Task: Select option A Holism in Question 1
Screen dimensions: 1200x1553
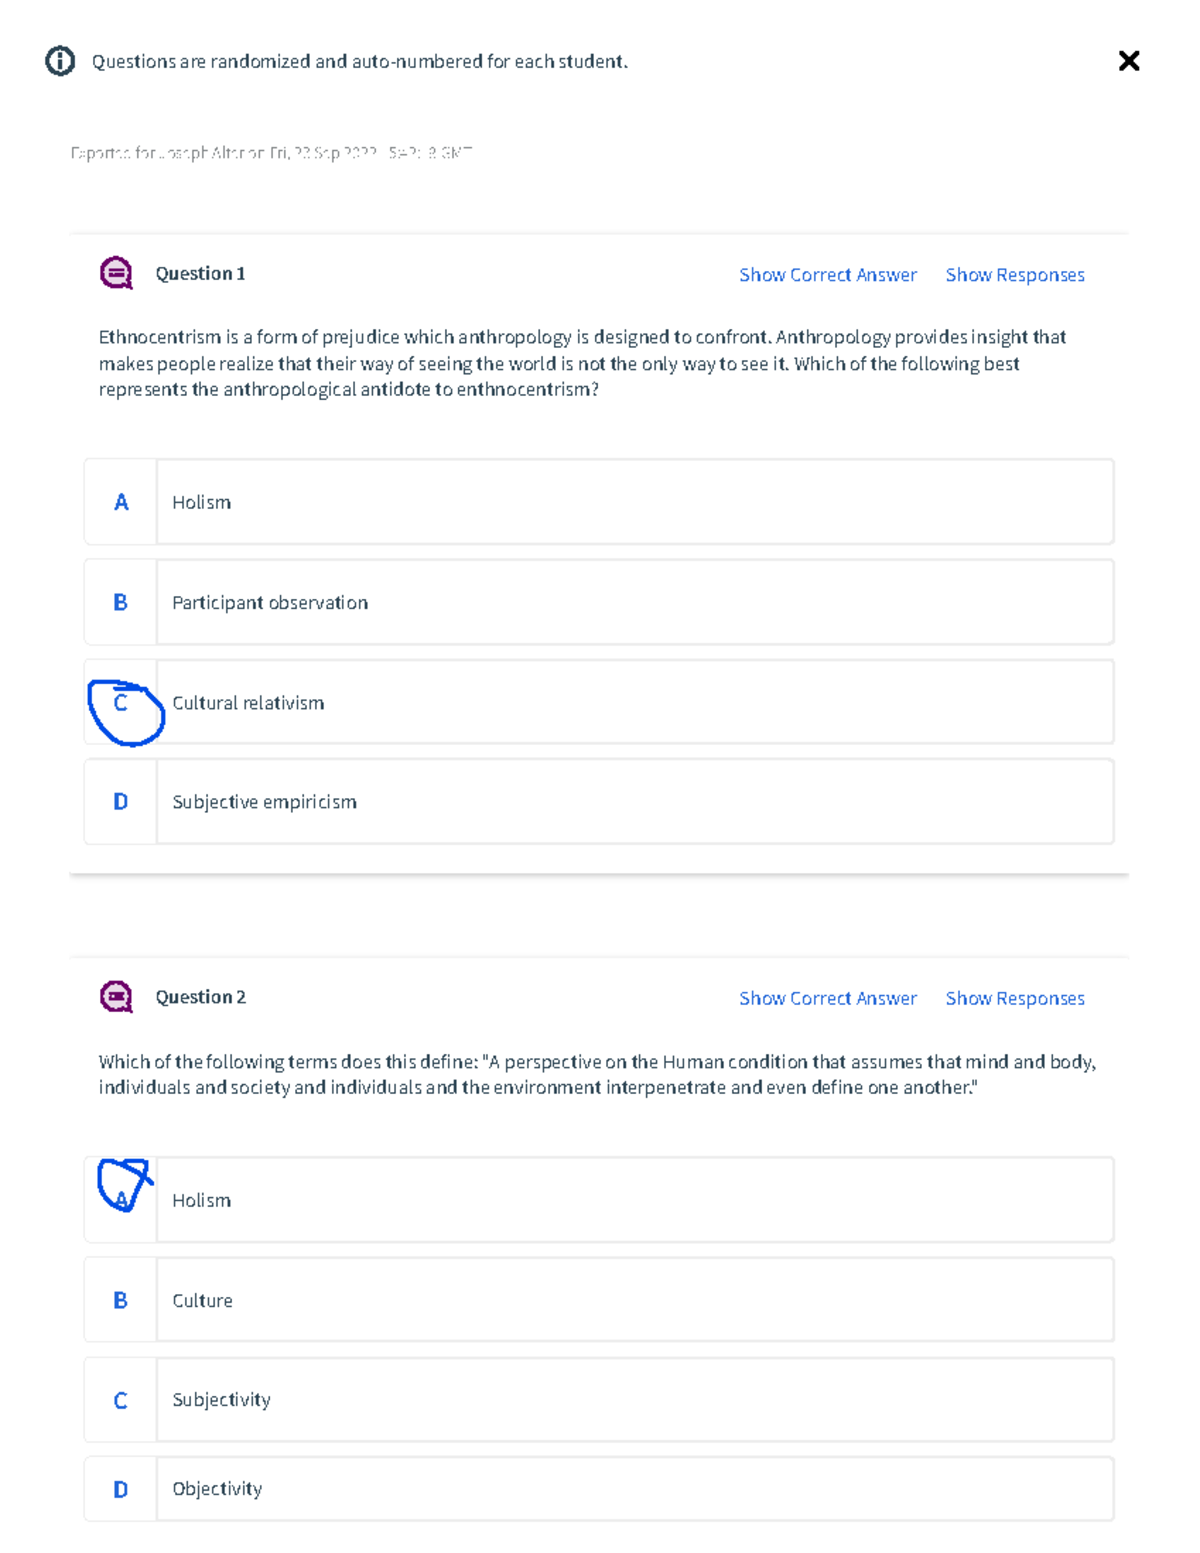Action: (x=599, y=502)
